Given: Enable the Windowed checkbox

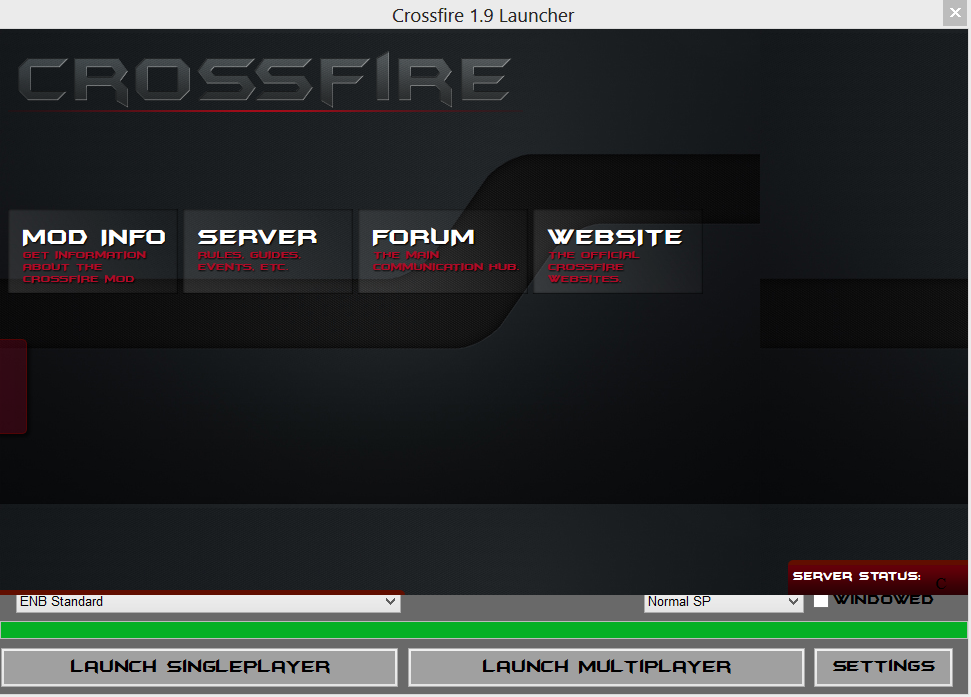Looking at the screenshot, I should (x=821, y=601).
